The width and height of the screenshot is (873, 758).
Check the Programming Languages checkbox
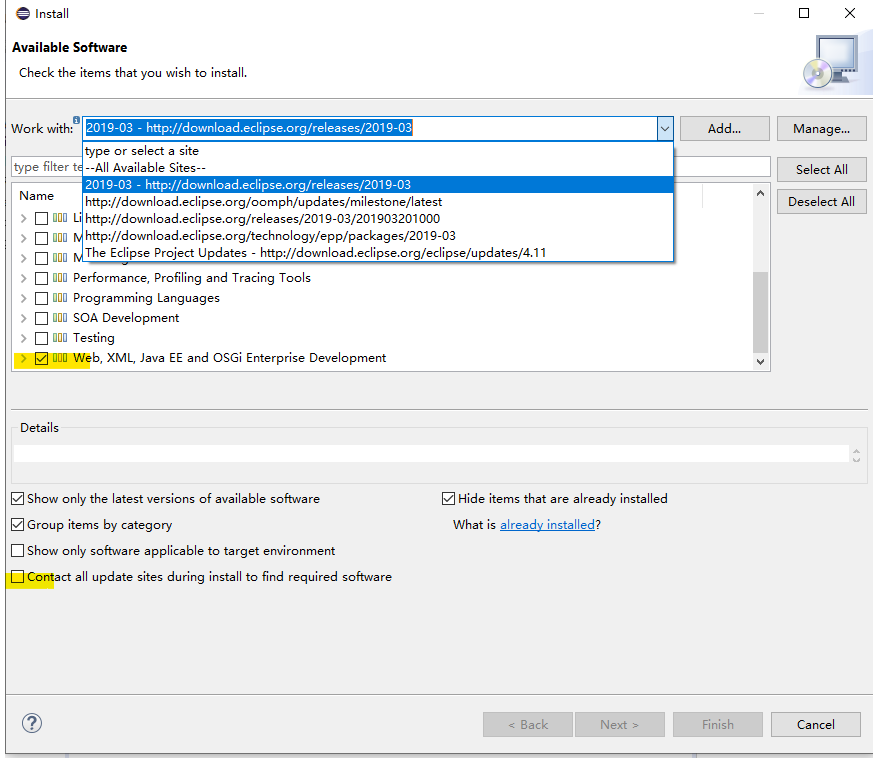[41, 298]
